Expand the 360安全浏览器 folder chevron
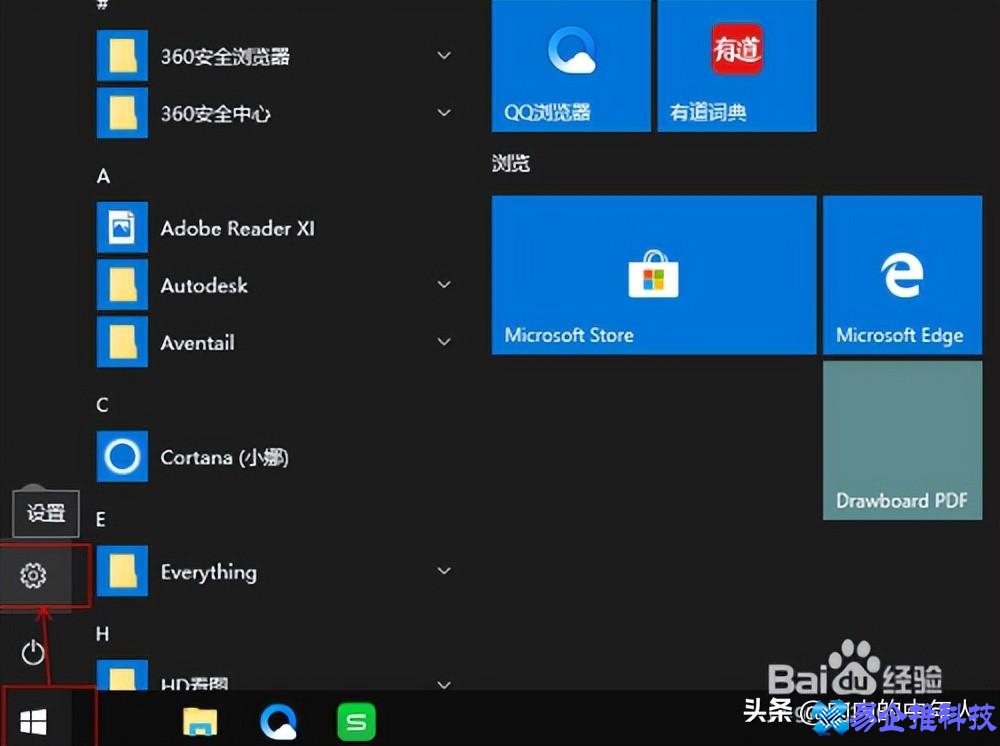1000x746 pixels. pos(444,56)
